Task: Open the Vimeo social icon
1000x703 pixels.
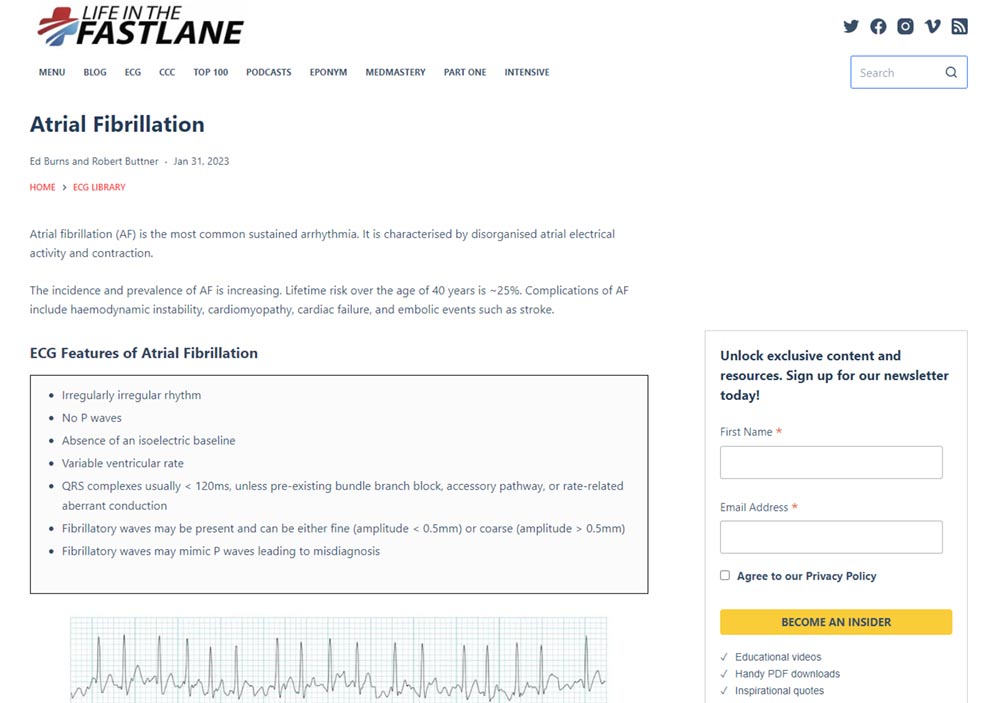Action: point(932,27)
